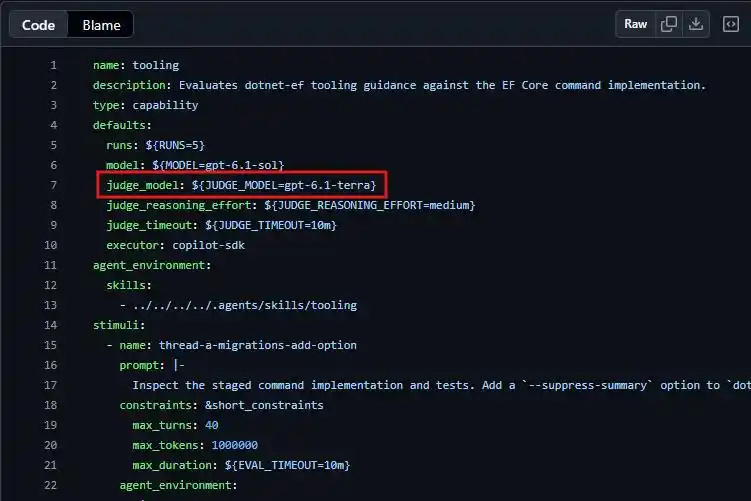Click line number 22
751x501 pixels.
pos(50,485)
